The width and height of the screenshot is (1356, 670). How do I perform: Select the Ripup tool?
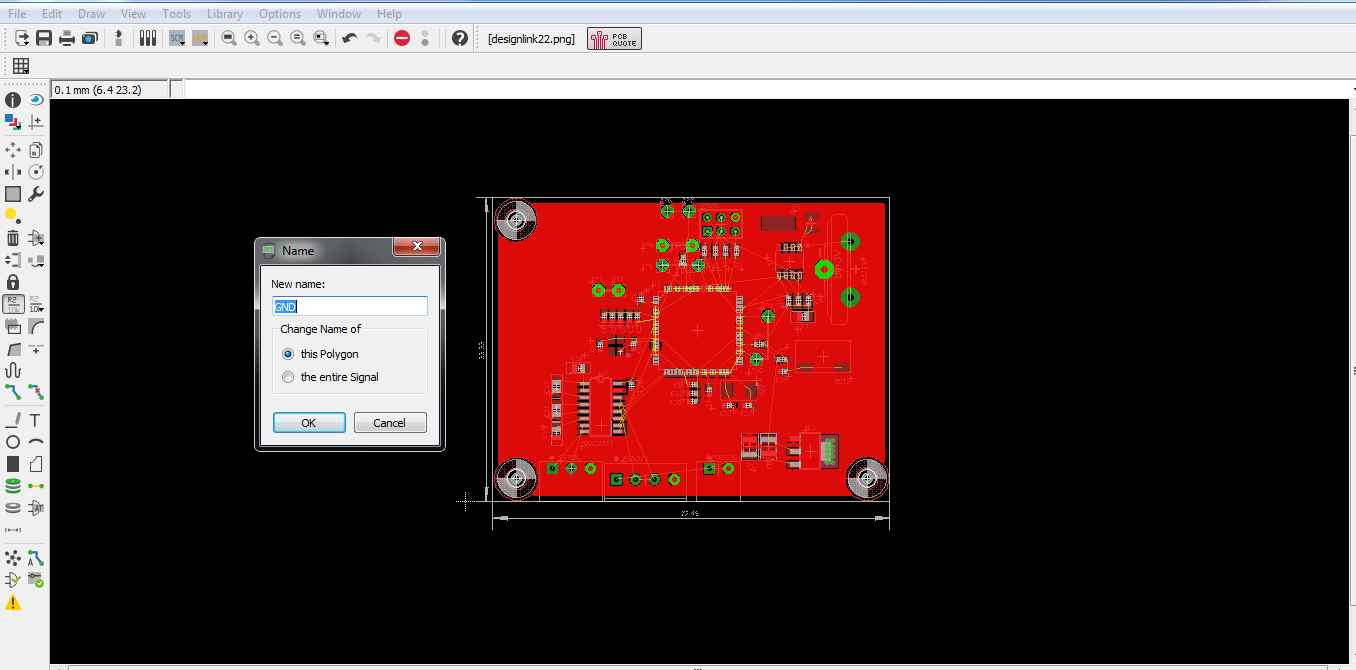36,392
